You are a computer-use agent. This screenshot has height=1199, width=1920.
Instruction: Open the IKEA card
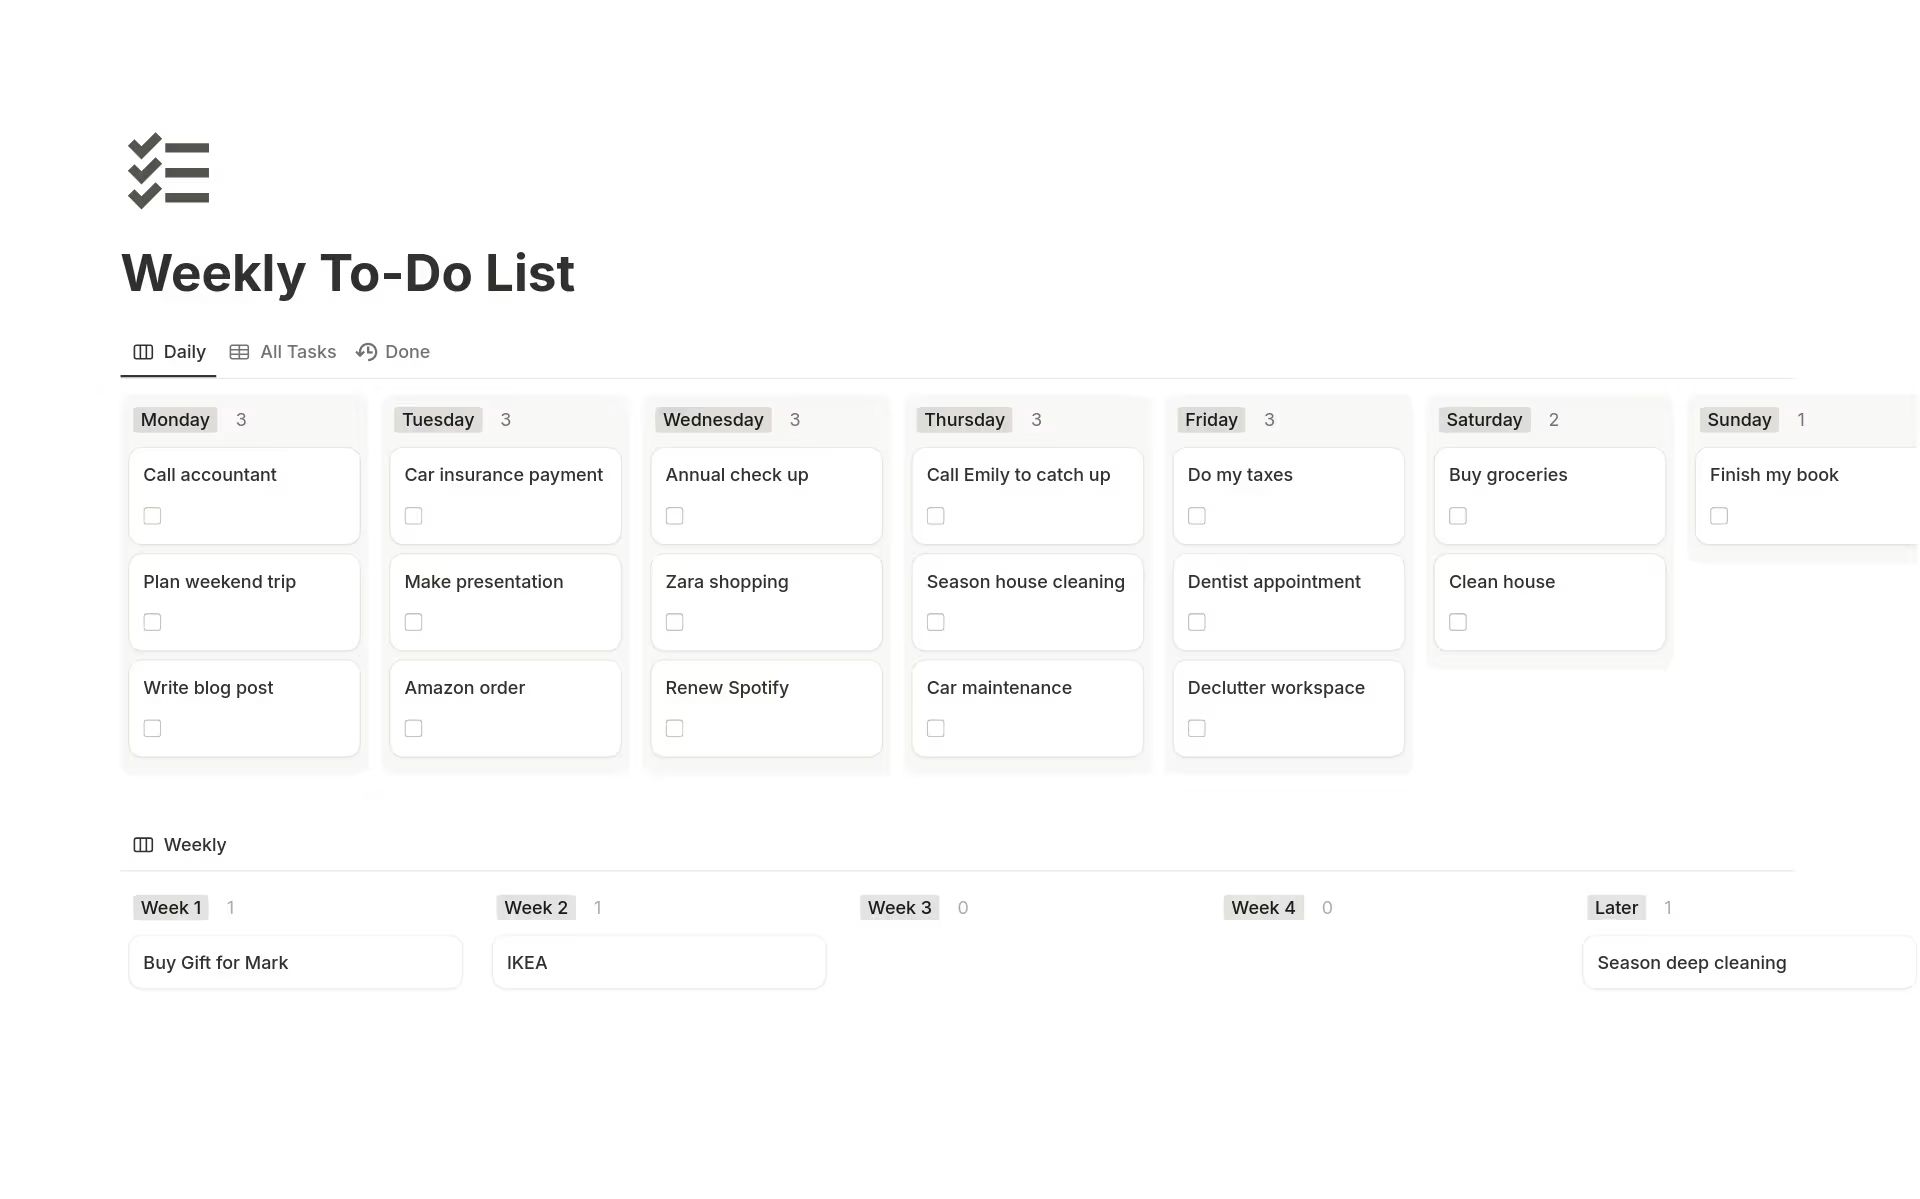tap(658, 962)
